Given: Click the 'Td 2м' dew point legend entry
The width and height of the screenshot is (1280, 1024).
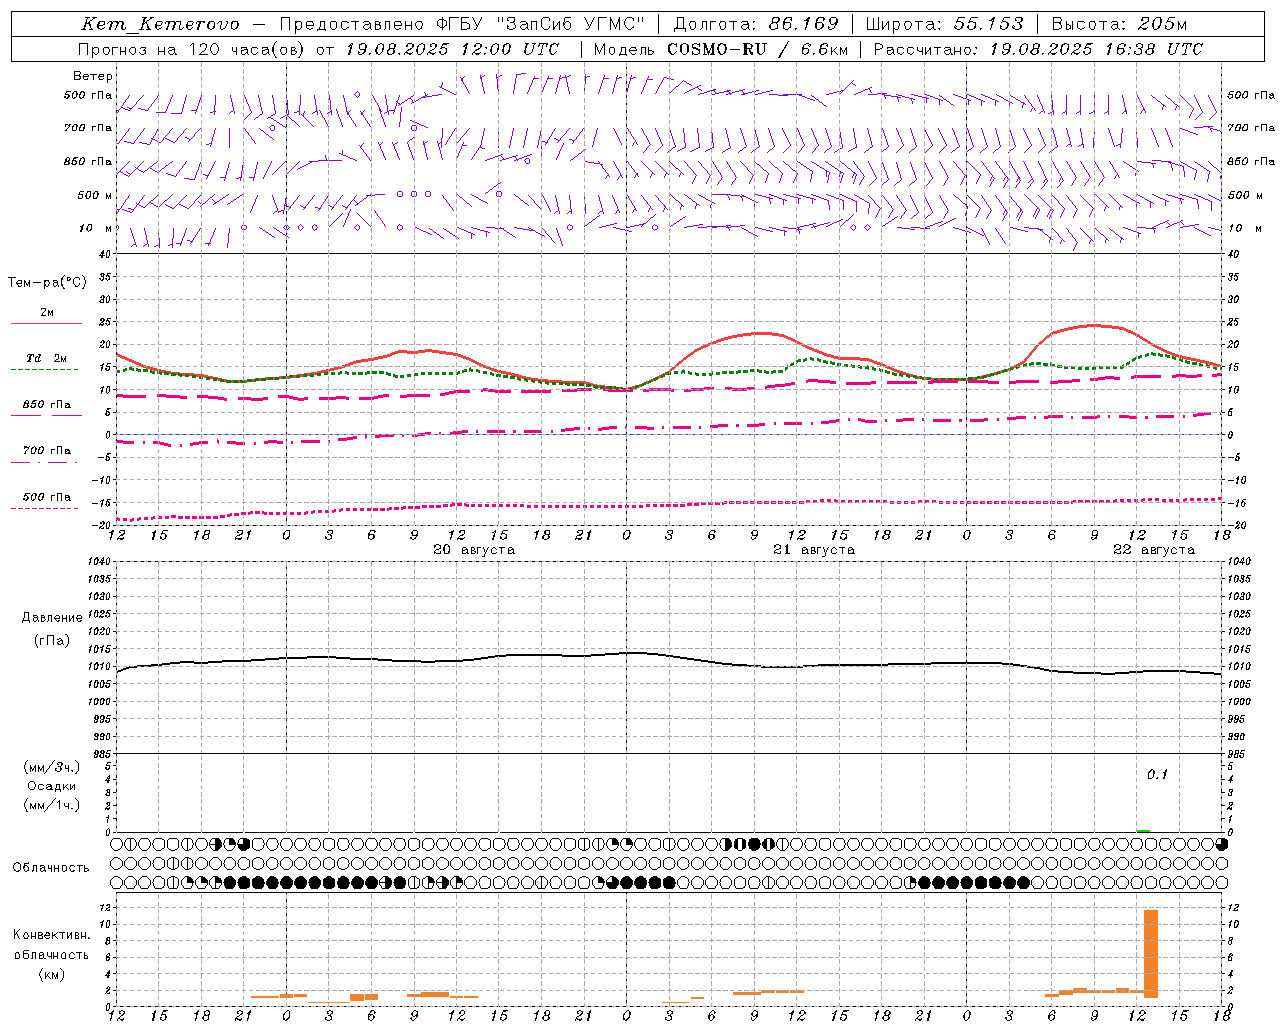Looking at the screenshot, I should (x=46, y=358).
